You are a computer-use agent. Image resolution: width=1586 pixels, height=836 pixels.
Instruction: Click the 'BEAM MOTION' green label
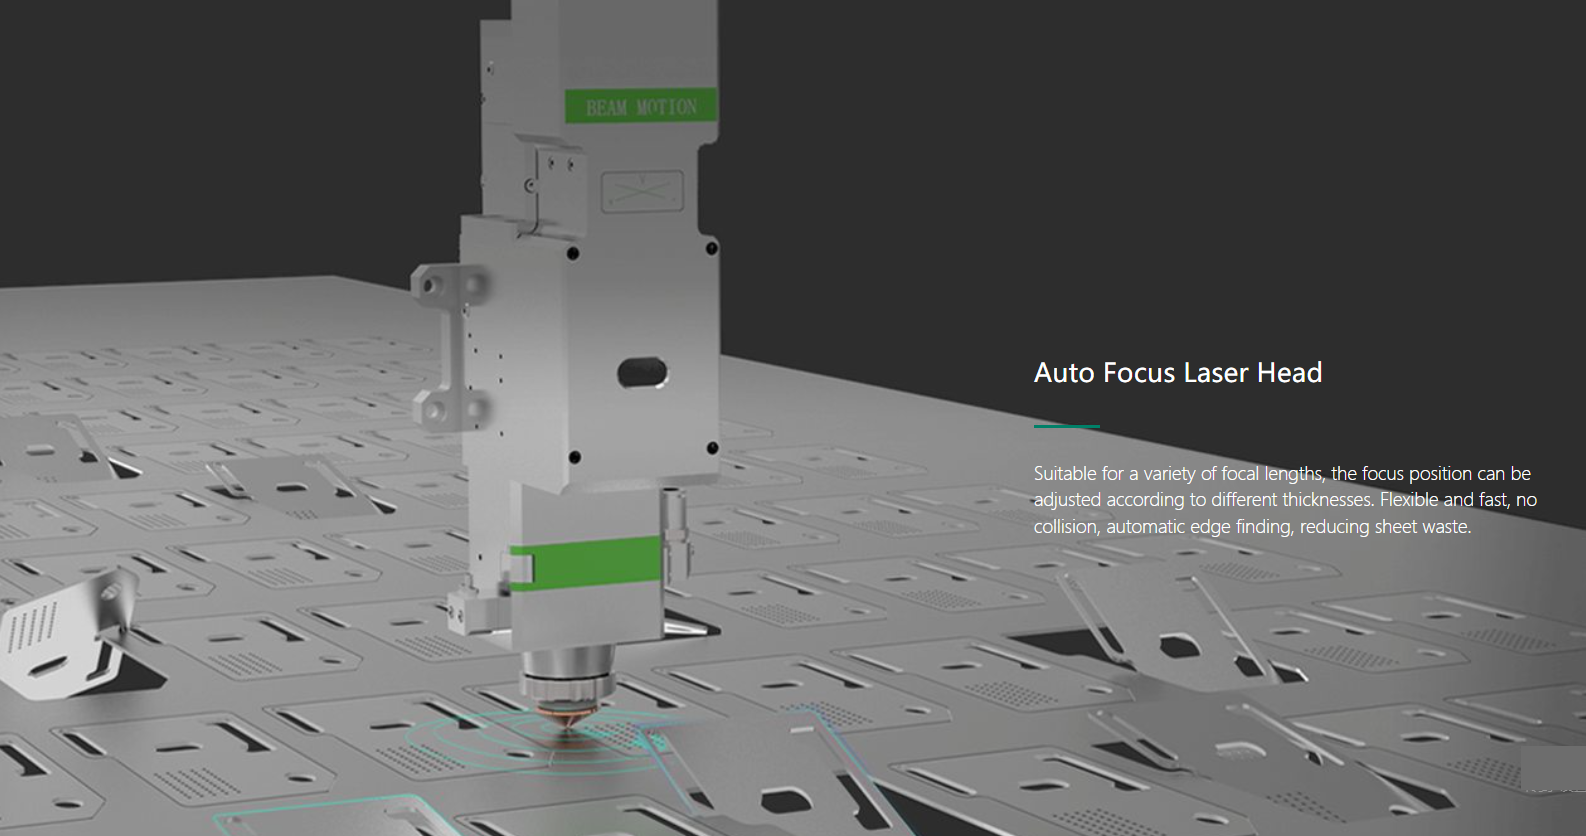click(641, 106)
